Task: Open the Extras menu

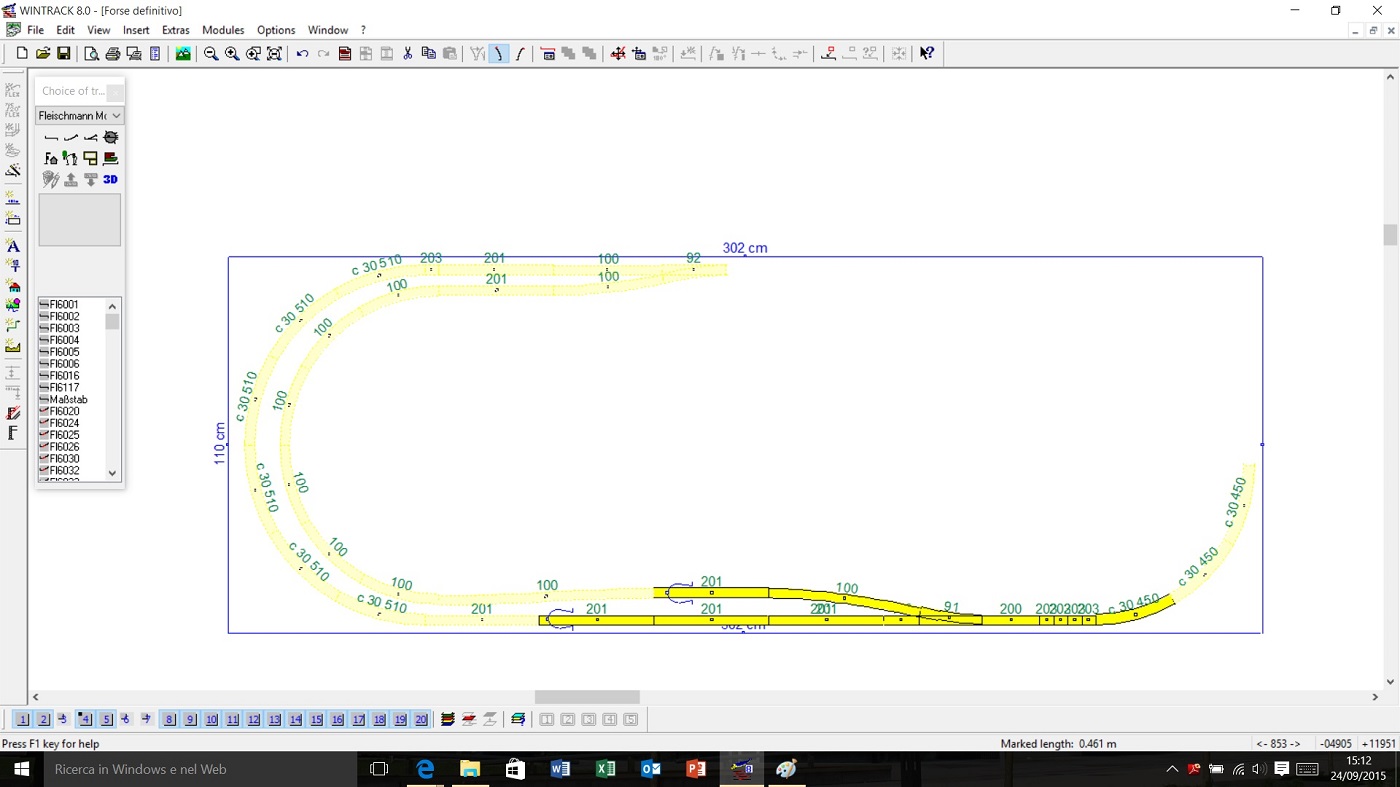Action: coord(176,30)
